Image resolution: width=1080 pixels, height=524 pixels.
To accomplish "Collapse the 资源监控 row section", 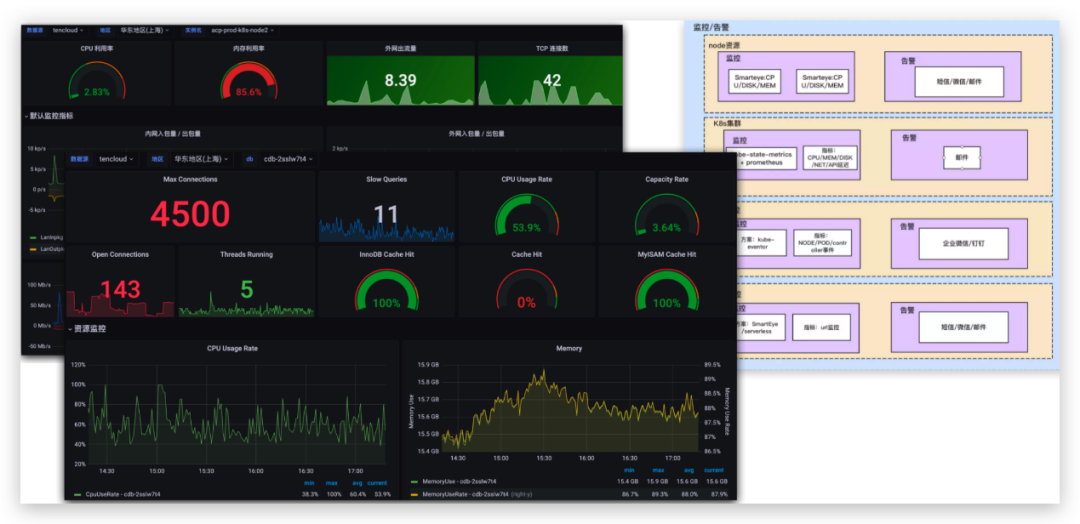I will pos(86,329).
